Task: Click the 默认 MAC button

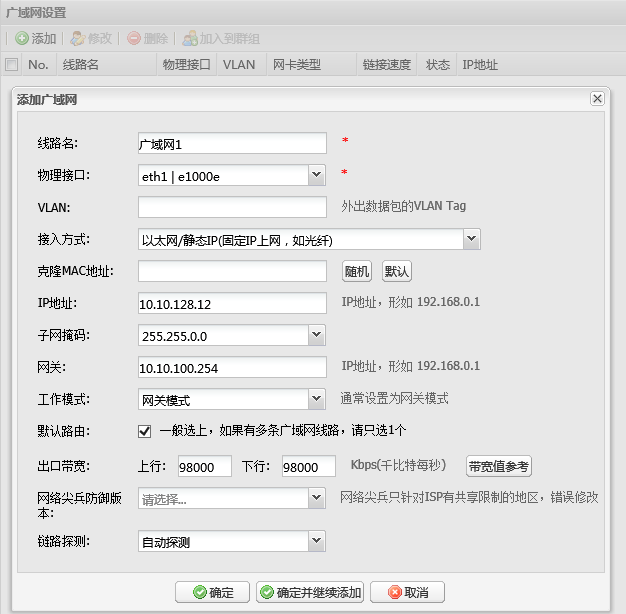Action: (397, 271)
